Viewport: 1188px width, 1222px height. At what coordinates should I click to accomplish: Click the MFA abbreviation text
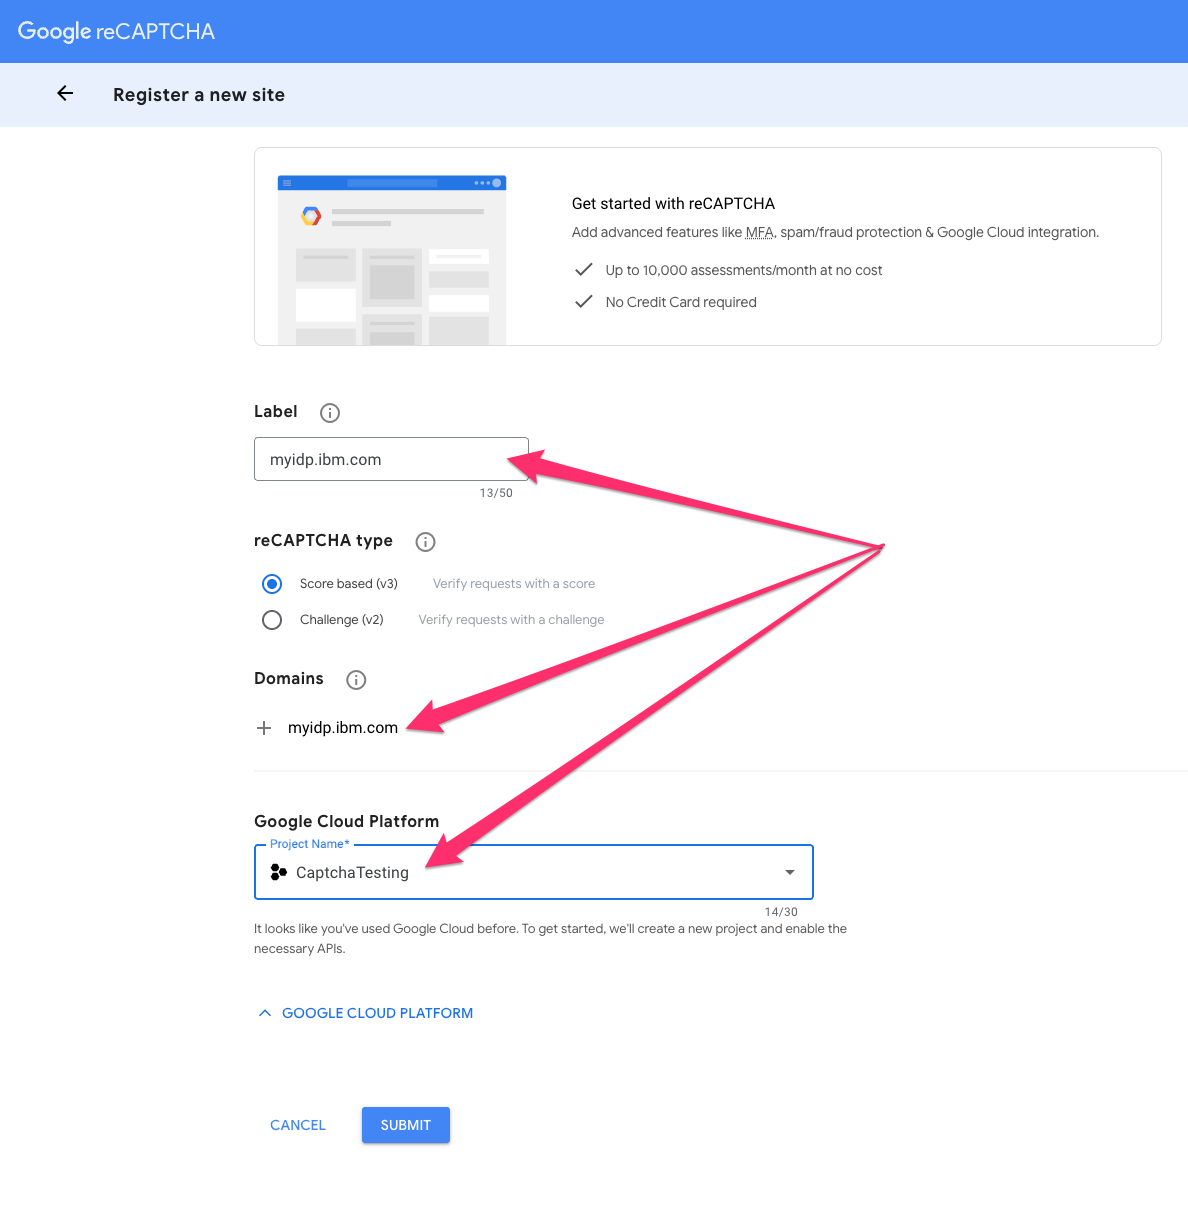[x=760, y=232]
